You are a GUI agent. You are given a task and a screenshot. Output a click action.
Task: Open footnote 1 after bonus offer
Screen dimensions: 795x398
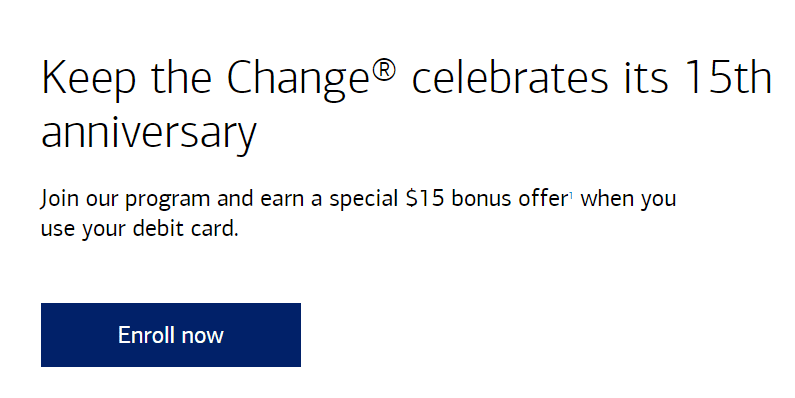coord(571,195)
